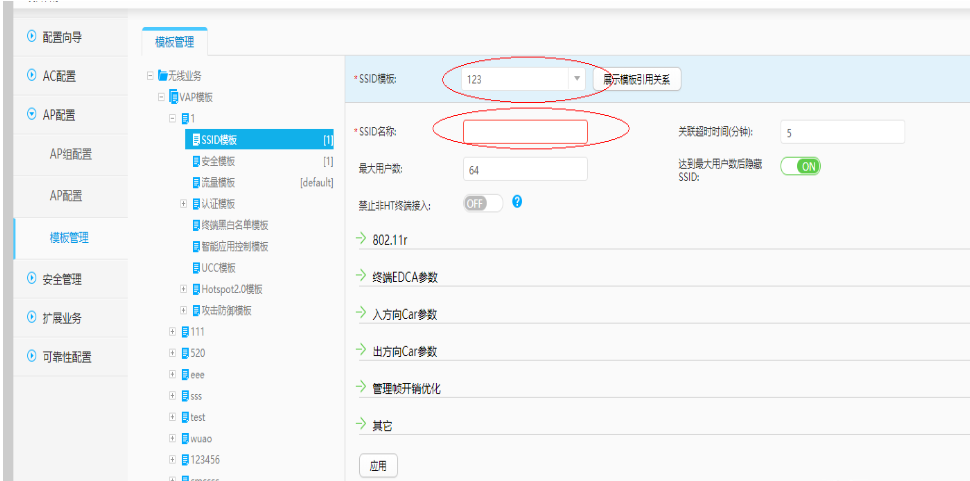Expand the wuao VAP template node
The height and width of the screenshot is (481, 970).
(173, 438)
